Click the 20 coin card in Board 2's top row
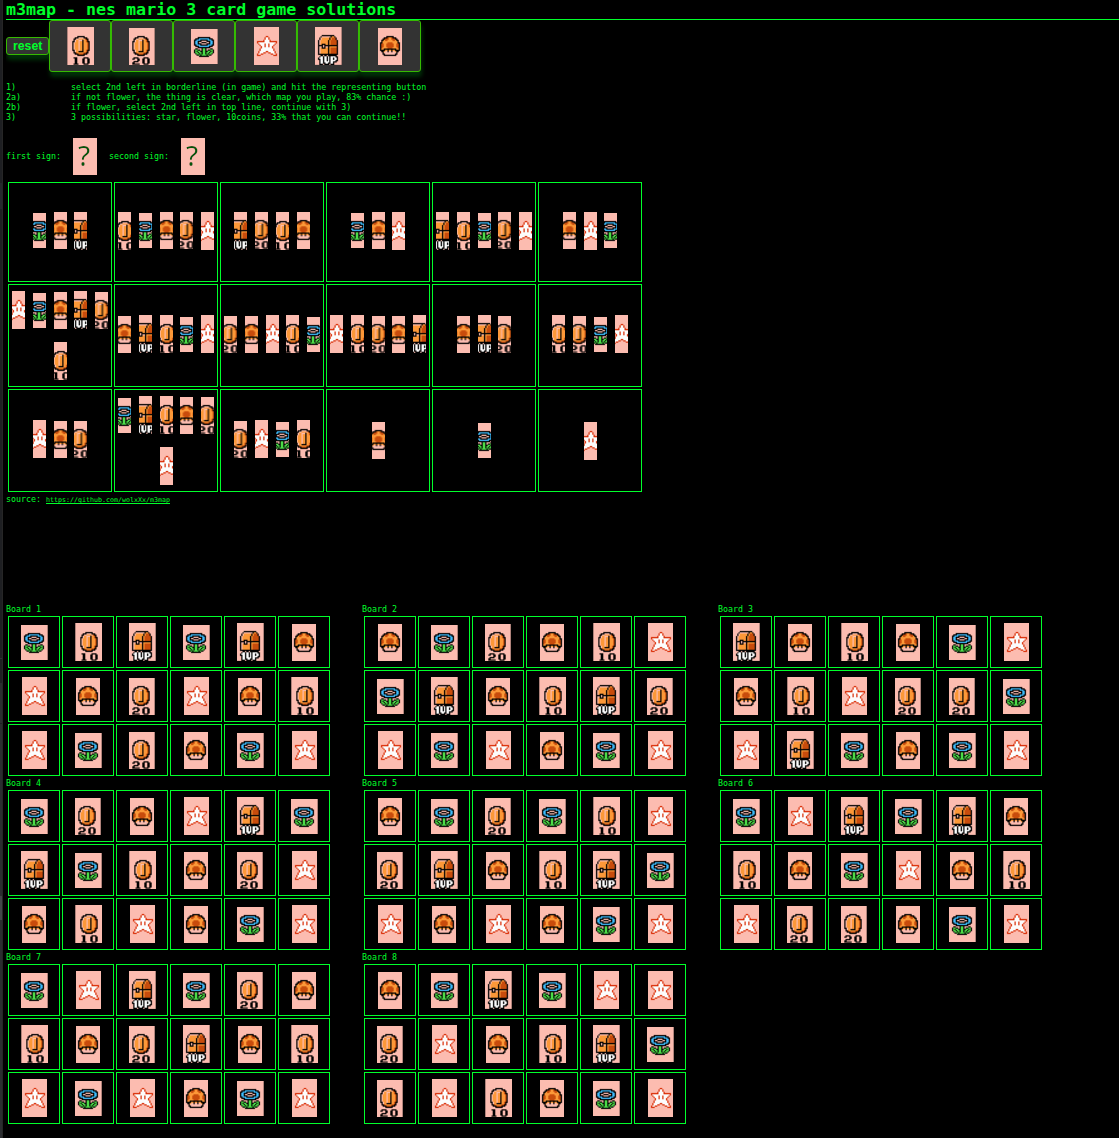Image resolution: width=1119 pixels, height=1138 pixels. tap(498, 642)
